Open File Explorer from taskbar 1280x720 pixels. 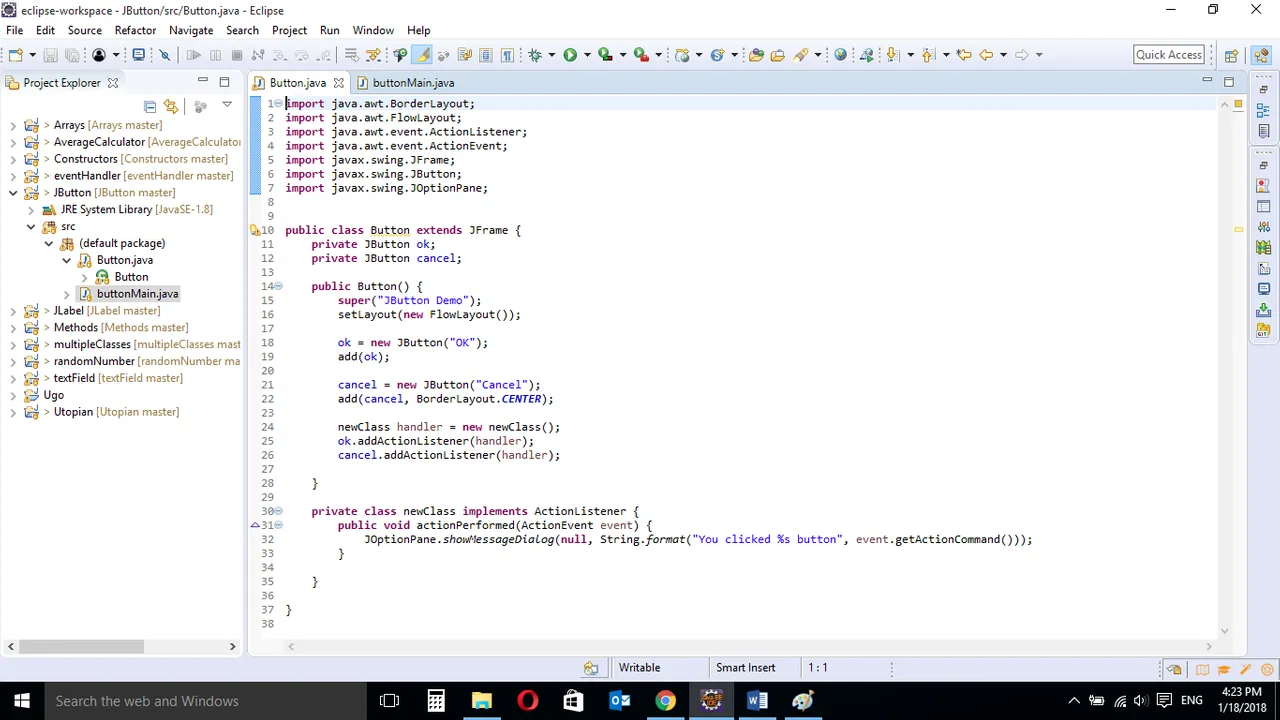coord(481,701)
